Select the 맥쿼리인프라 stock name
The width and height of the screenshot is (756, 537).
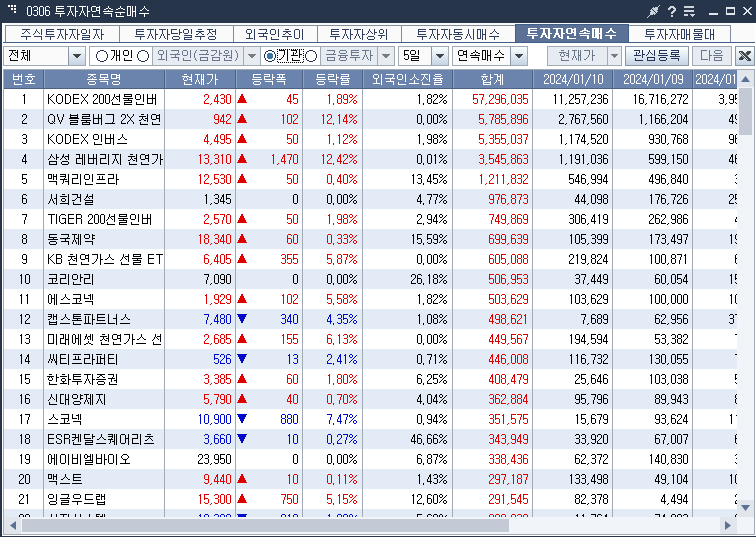[83, 179]
